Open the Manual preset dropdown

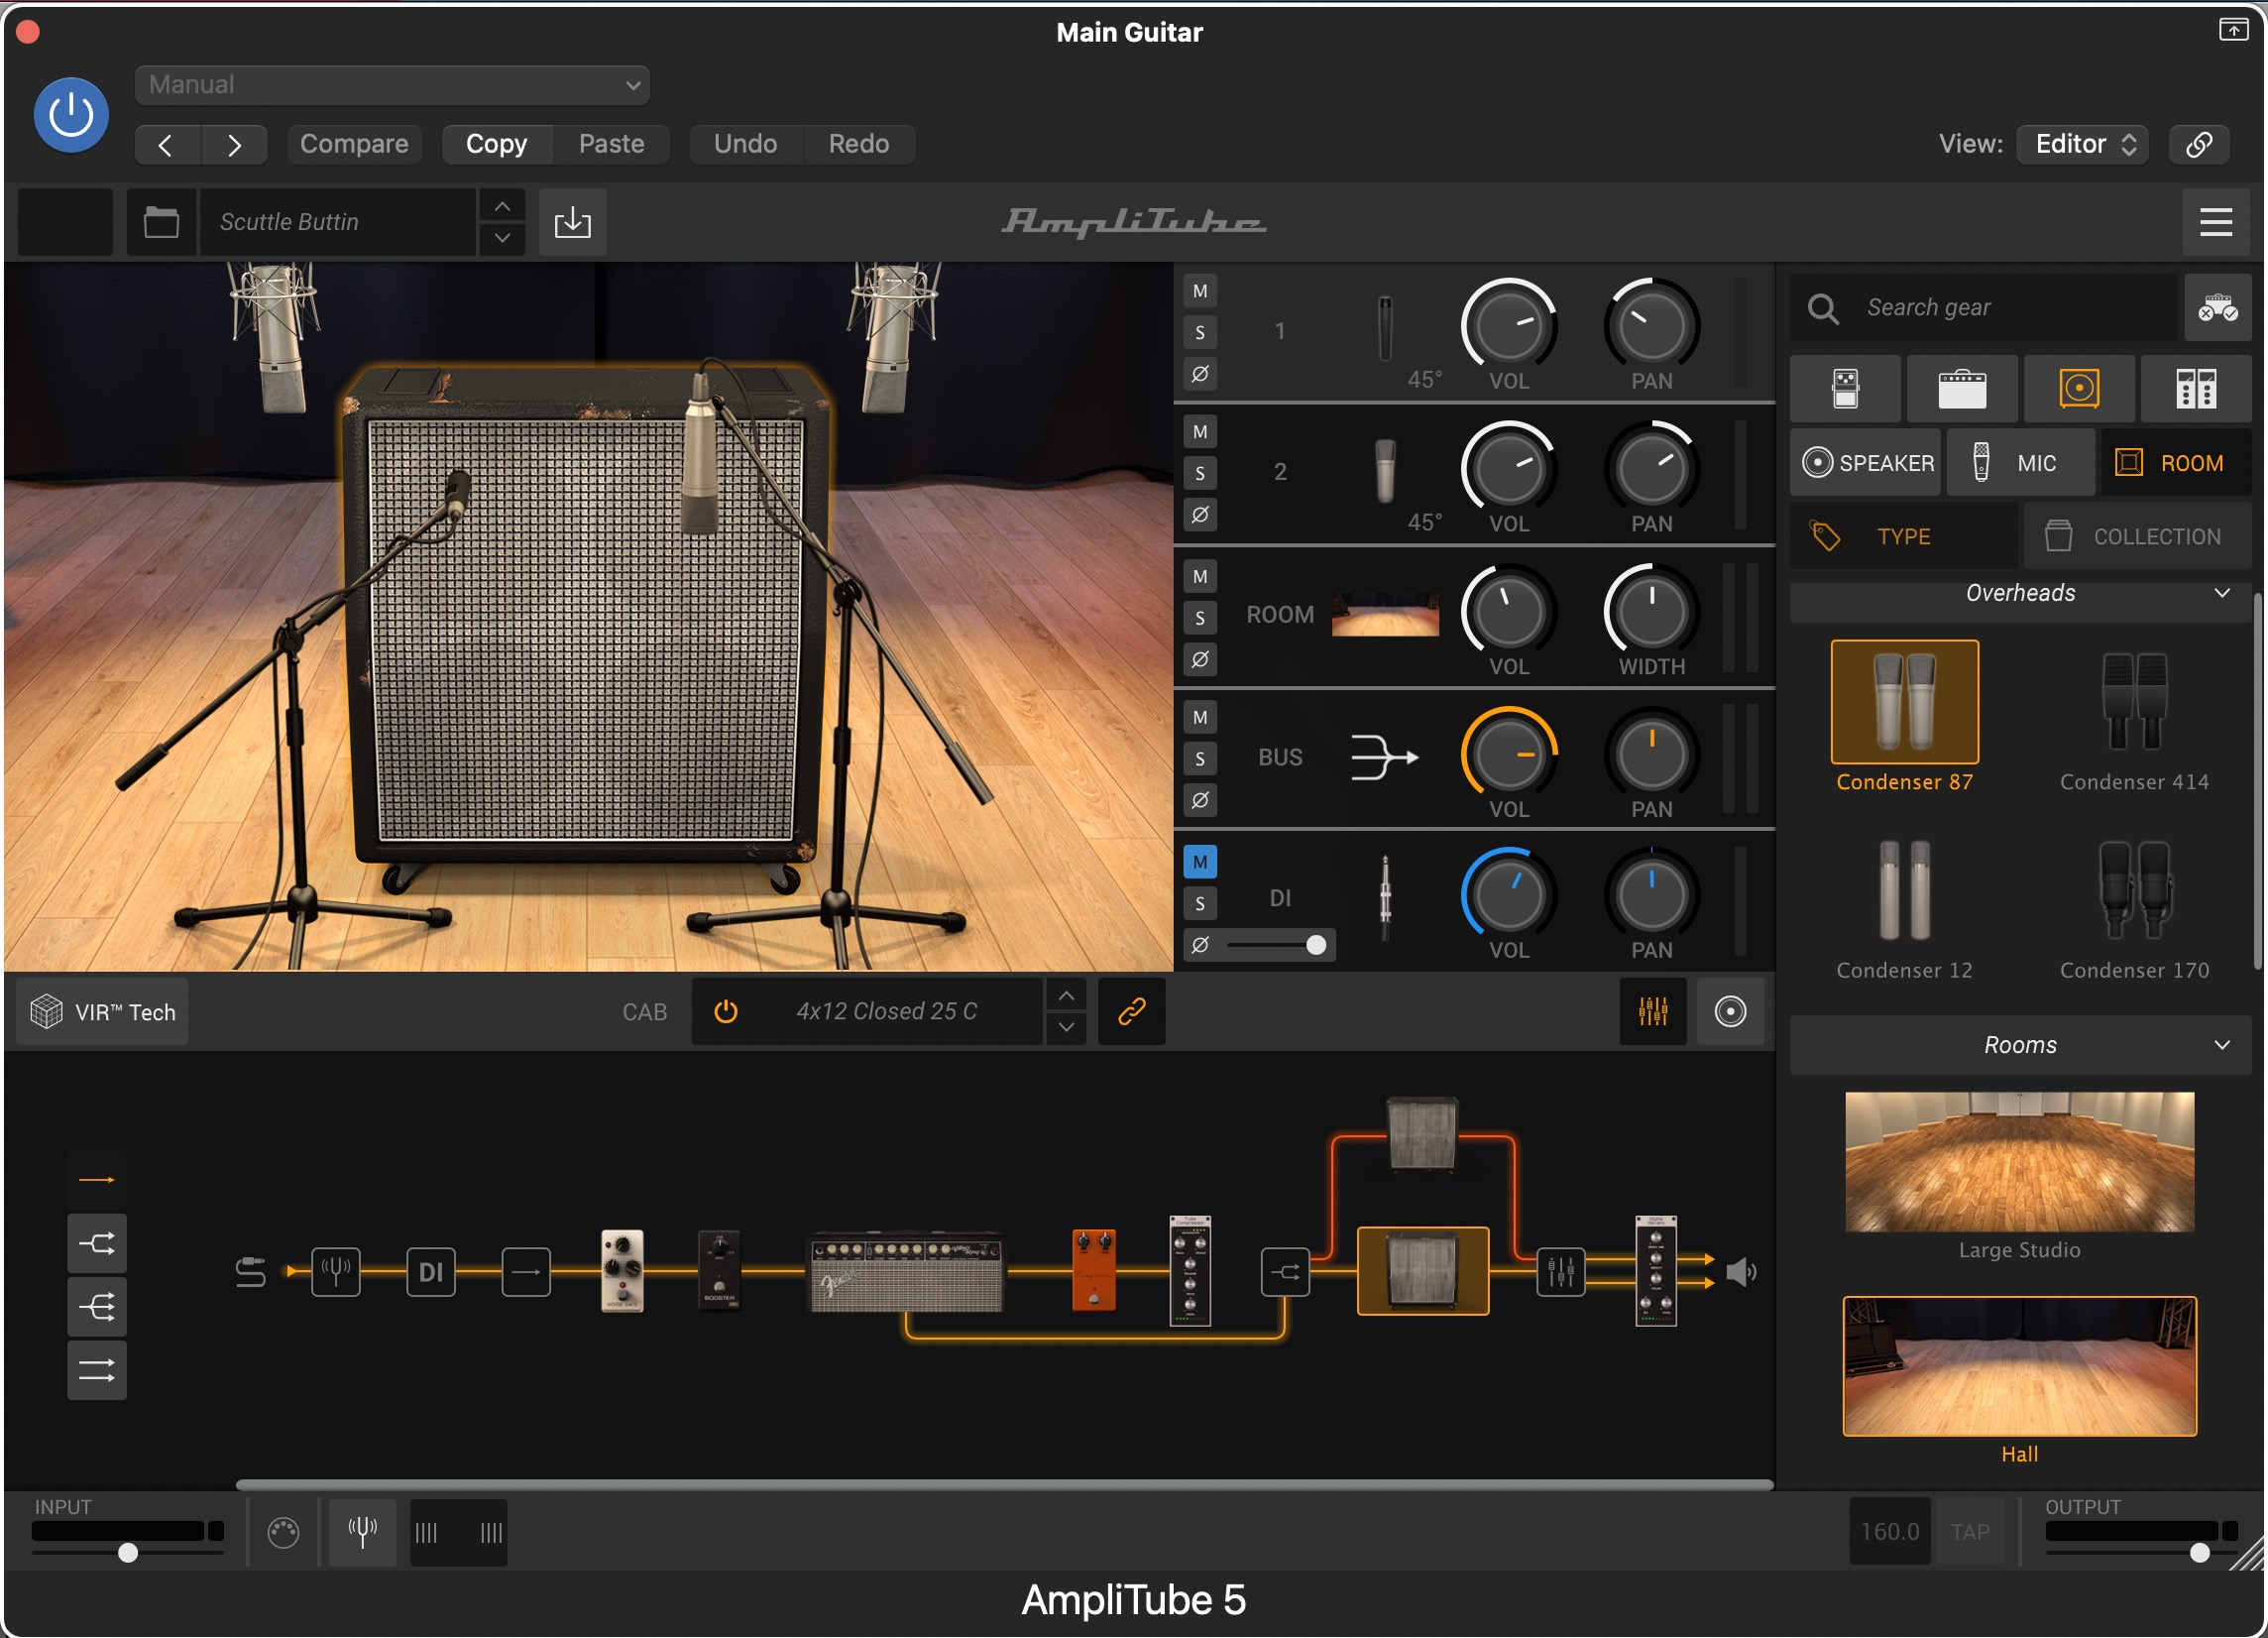[392, 85]
